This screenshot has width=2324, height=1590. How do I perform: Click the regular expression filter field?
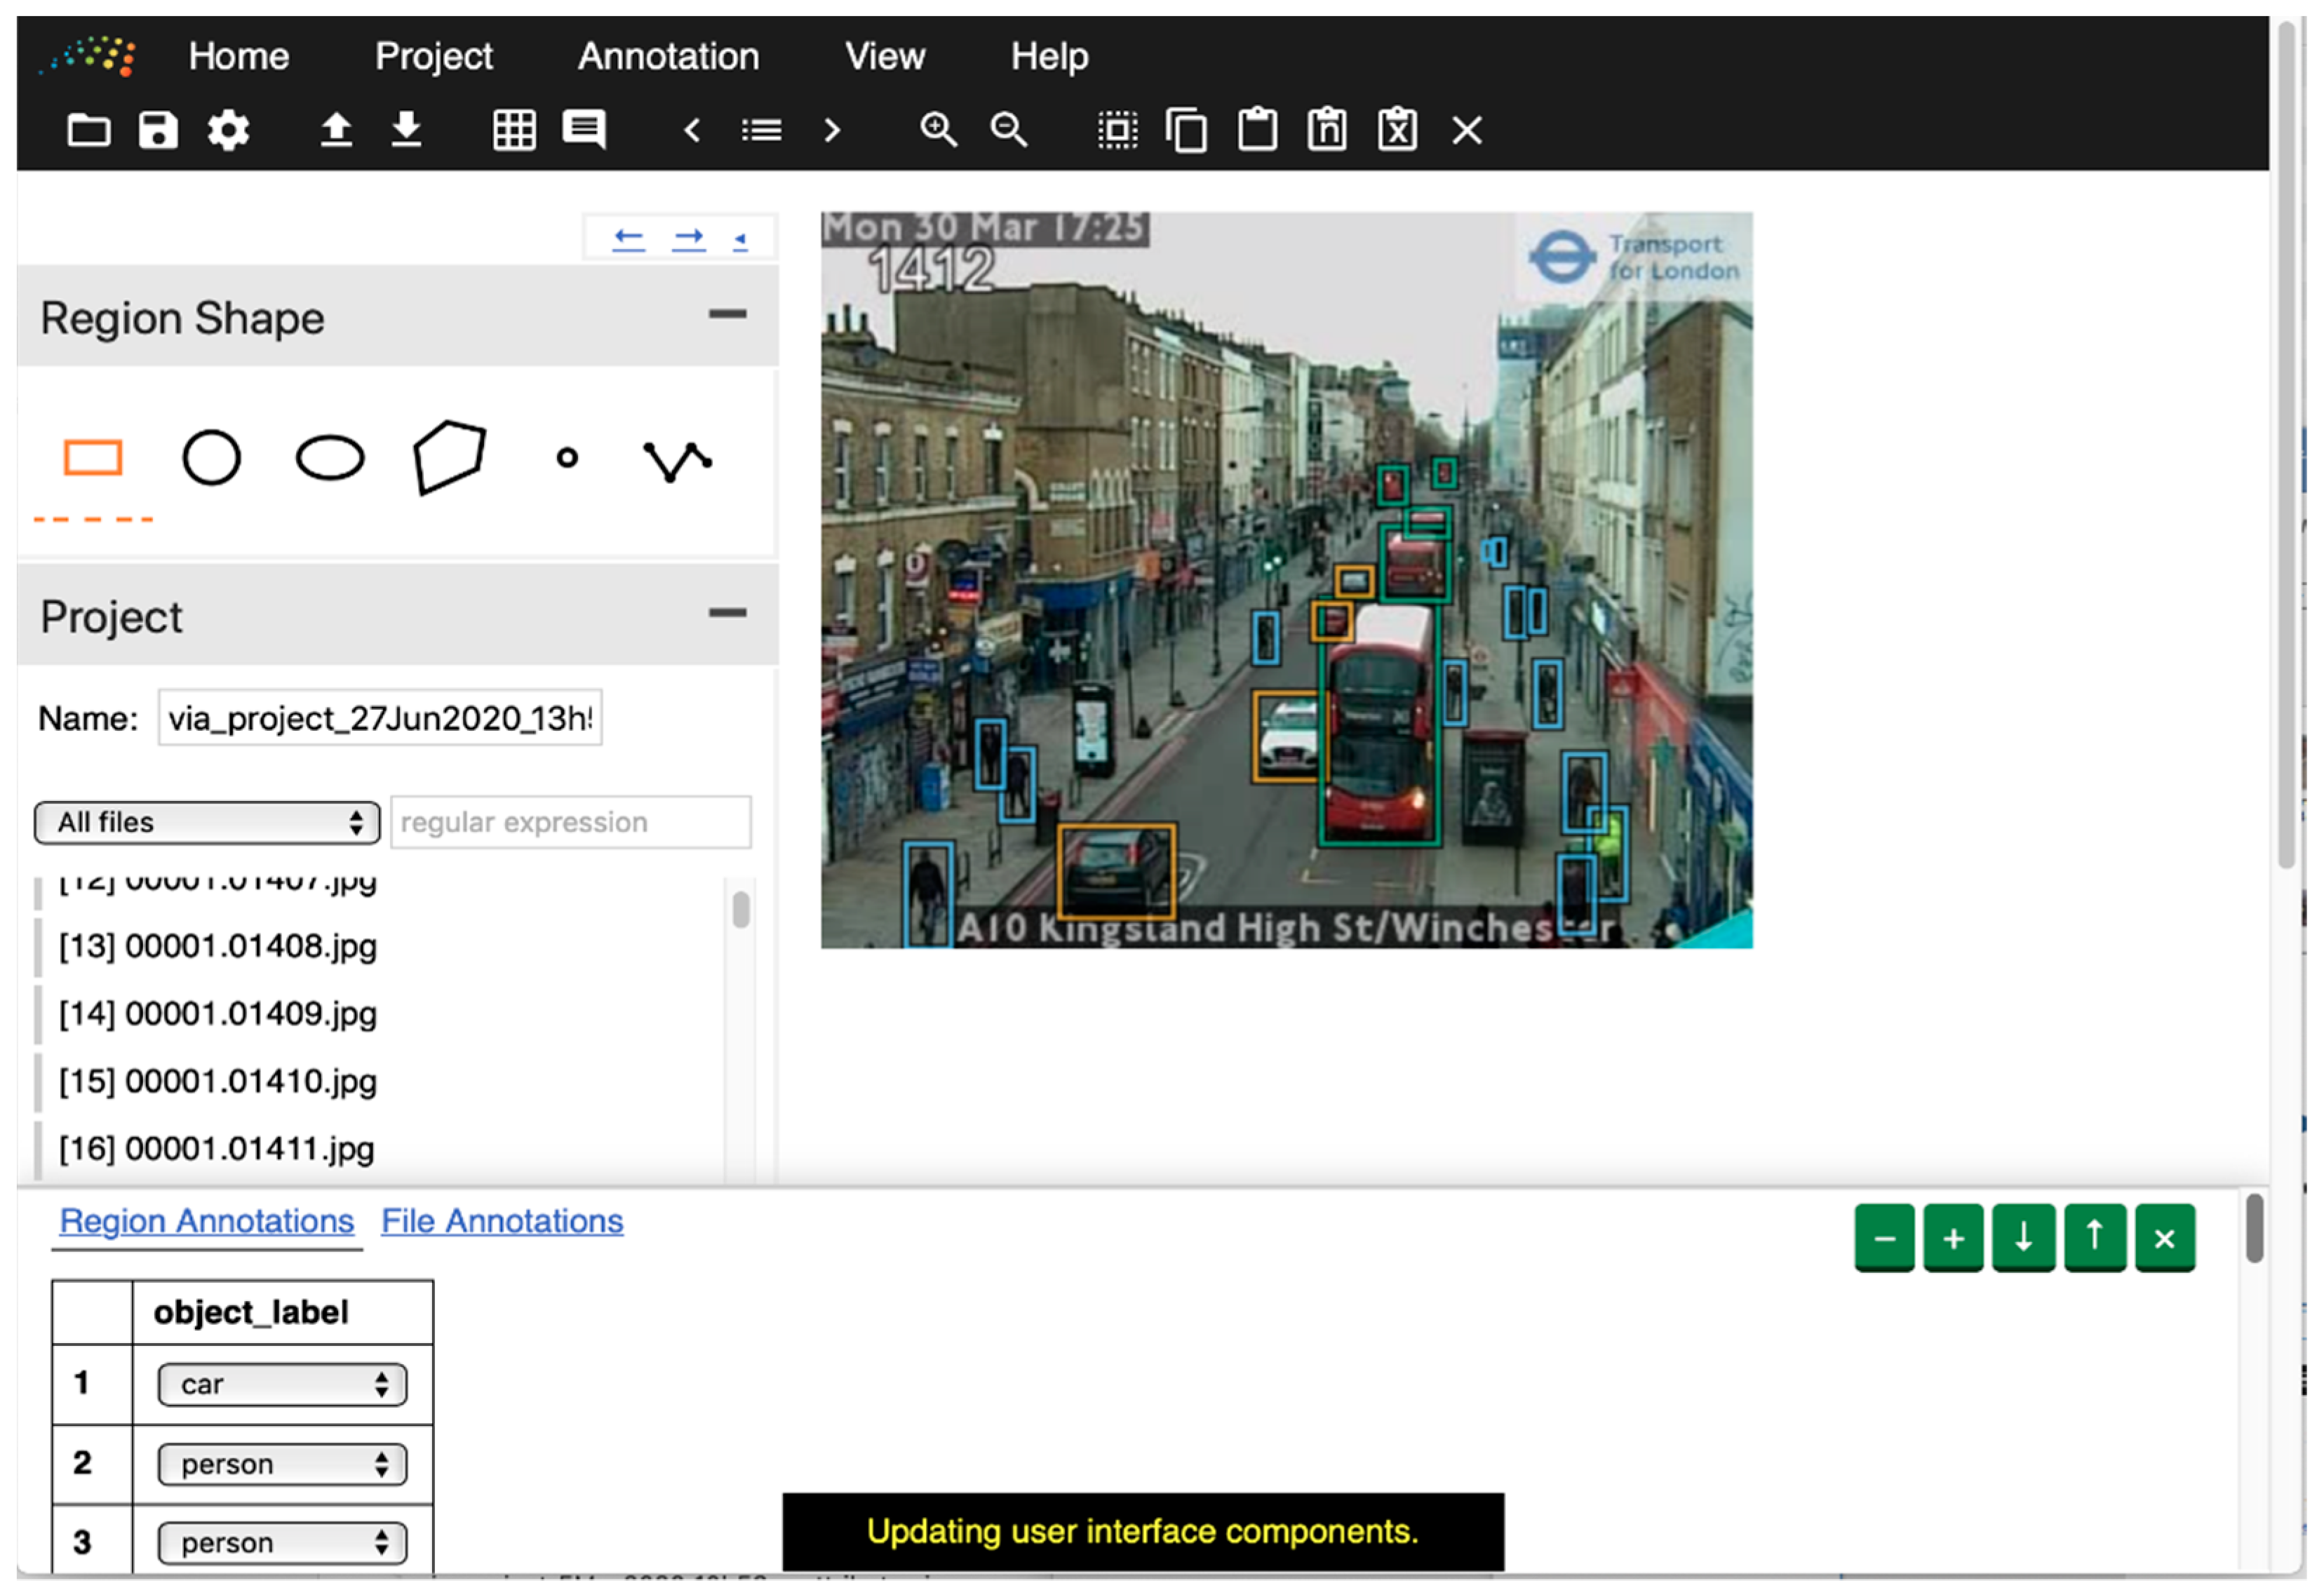pyautogui.click(x=570, y=822)
